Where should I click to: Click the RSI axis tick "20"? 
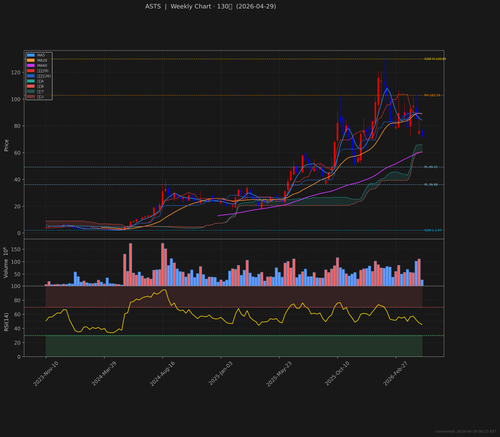(17, 343)
